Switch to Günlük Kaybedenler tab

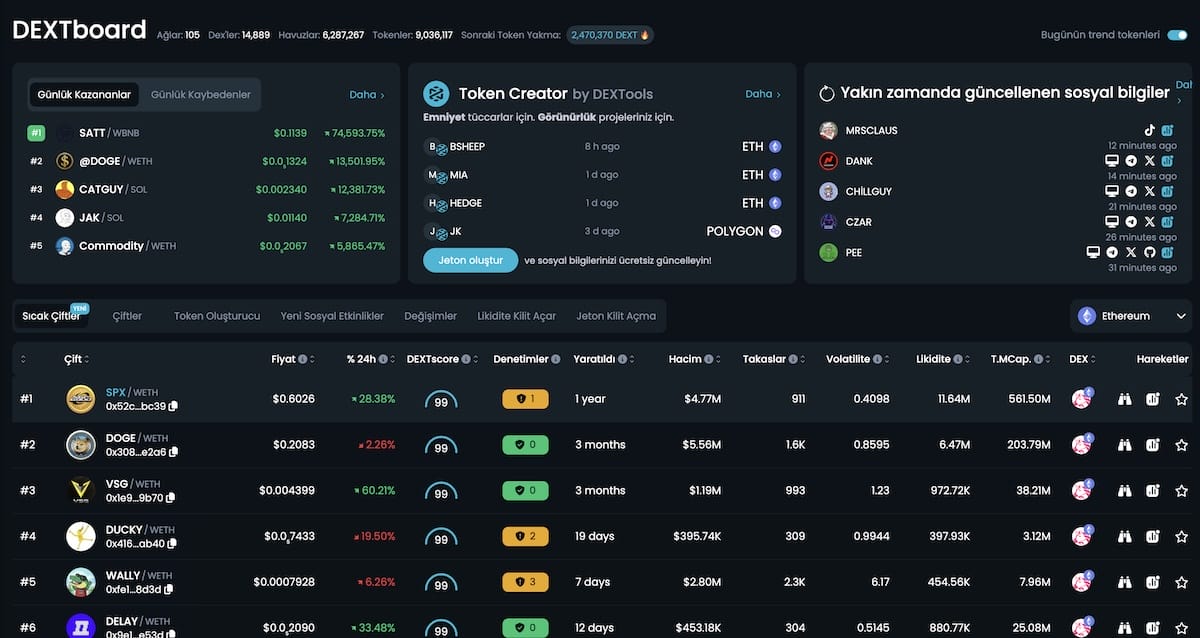coord(201,95)
